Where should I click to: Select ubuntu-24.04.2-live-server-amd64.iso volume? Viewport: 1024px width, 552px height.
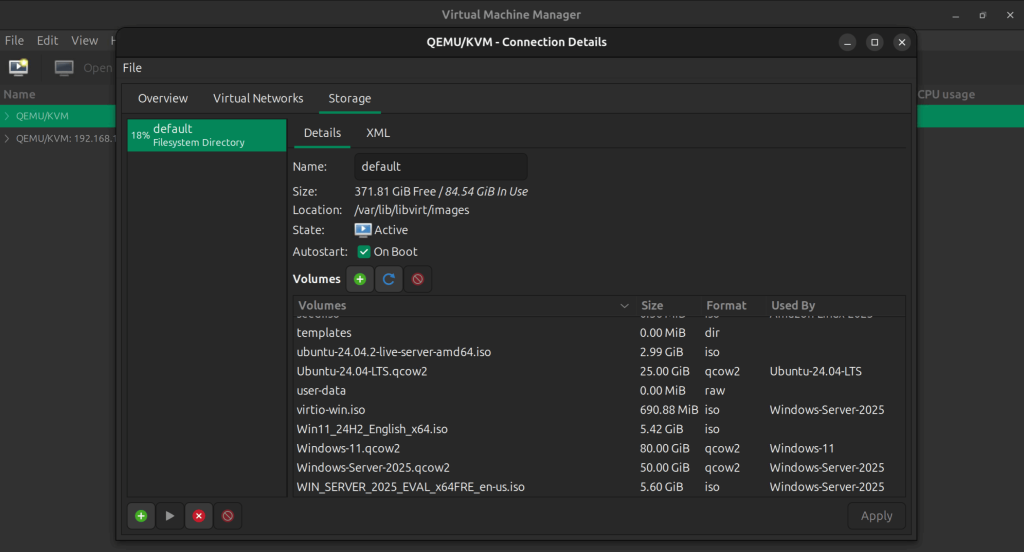point(600,352)
